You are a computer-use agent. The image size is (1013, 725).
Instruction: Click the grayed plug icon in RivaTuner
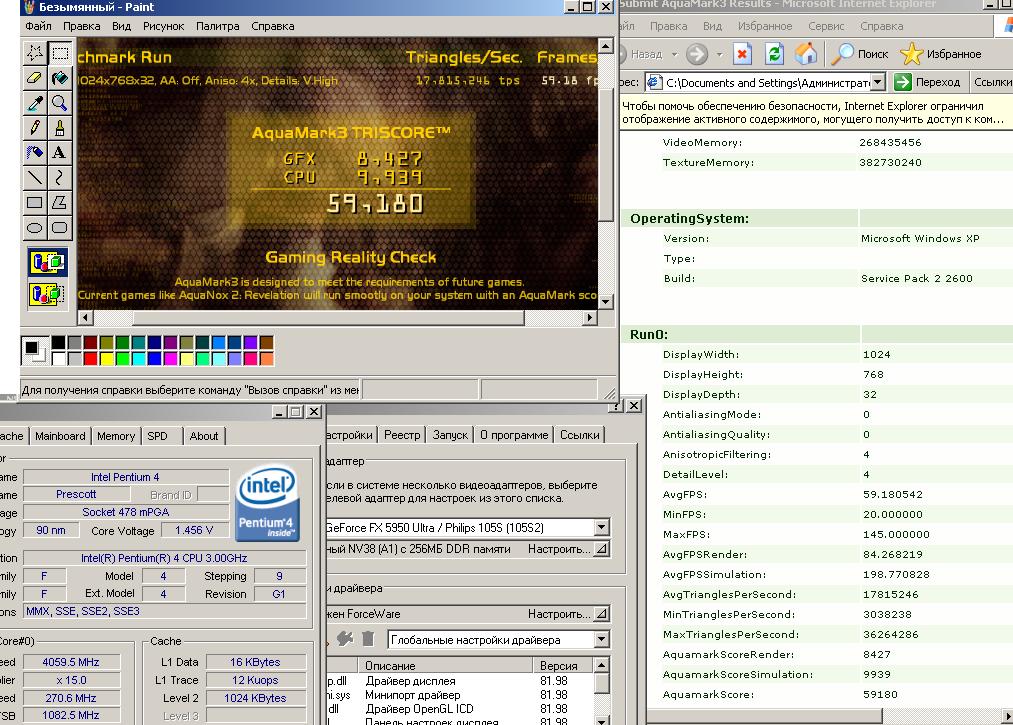(x=345, y=639)
